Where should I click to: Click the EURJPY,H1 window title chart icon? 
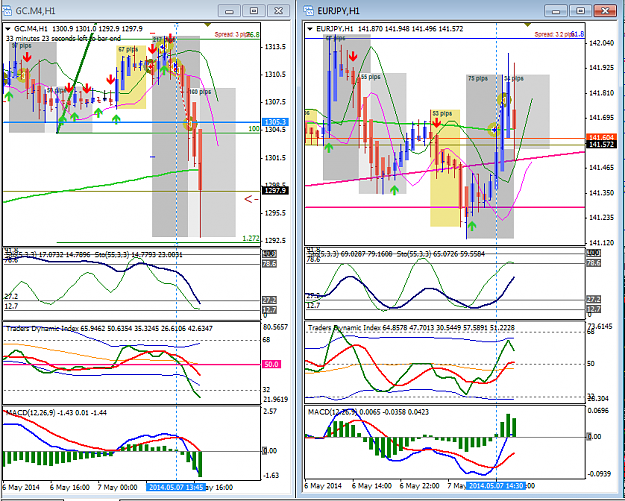click(309, 11)
